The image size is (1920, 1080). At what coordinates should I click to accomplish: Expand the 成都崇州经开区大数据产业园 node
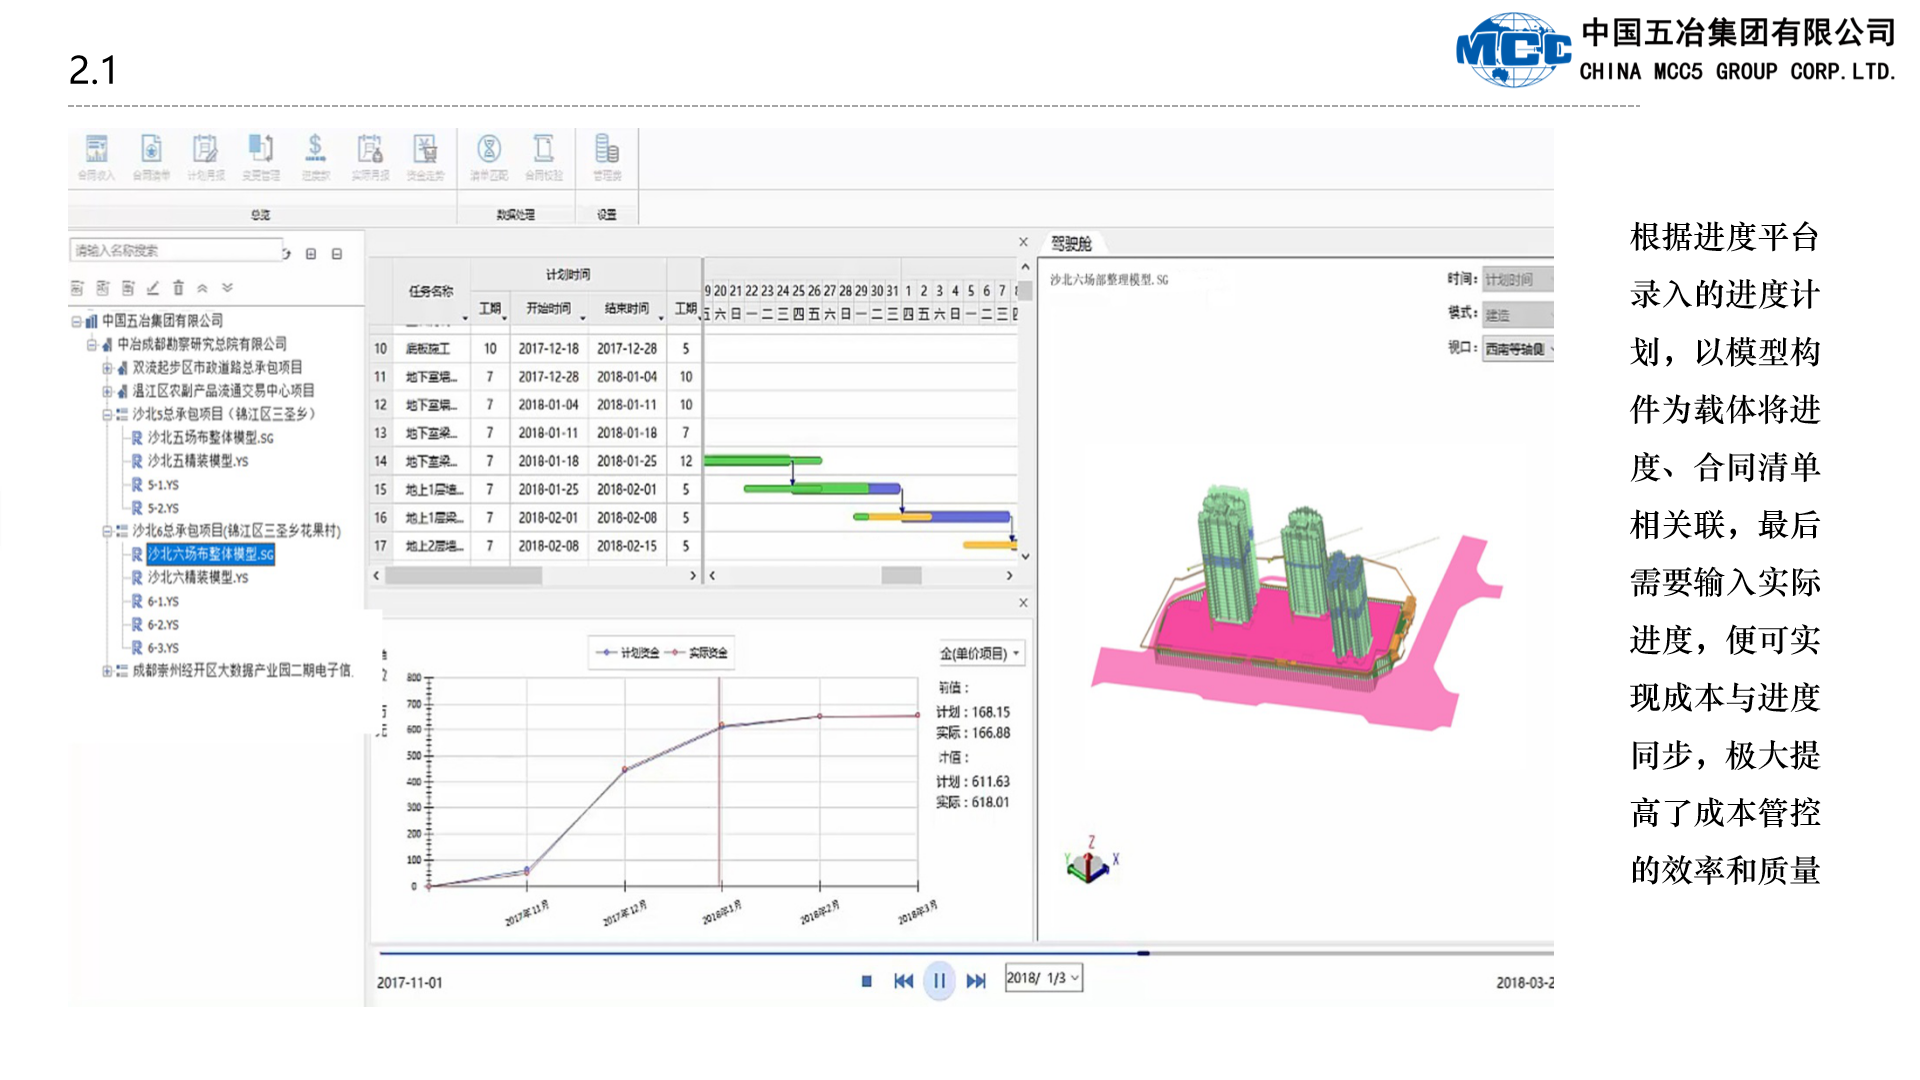(x=106, y=671)
